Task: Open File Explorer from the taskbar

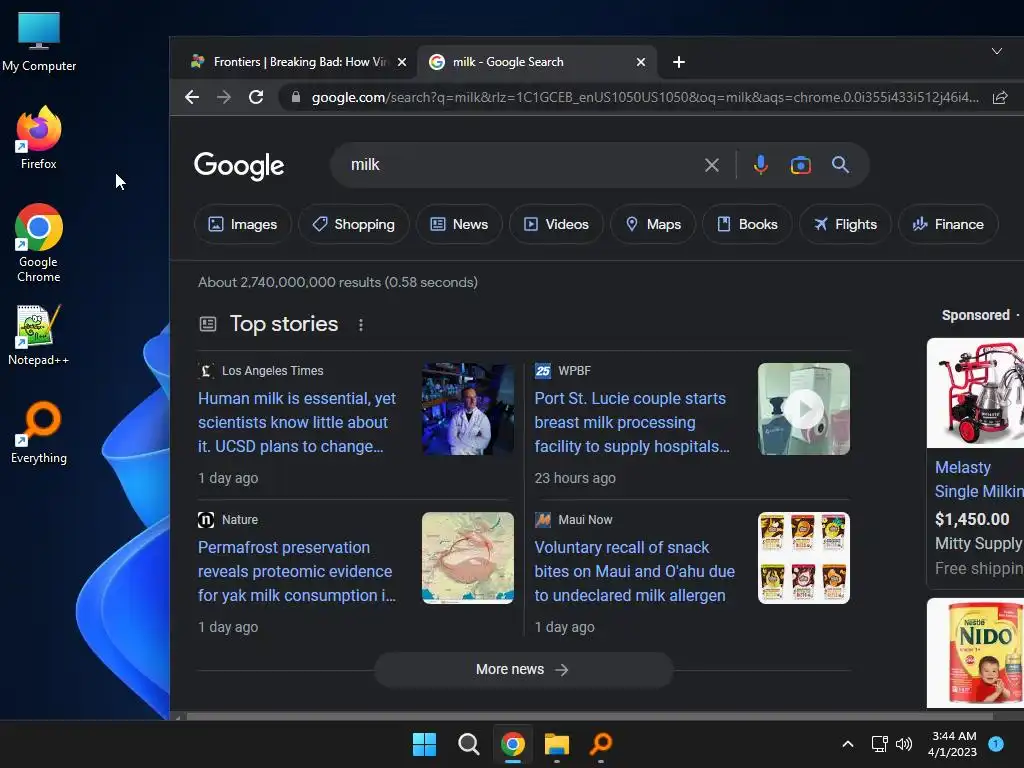Action: (x=557, y=744)
